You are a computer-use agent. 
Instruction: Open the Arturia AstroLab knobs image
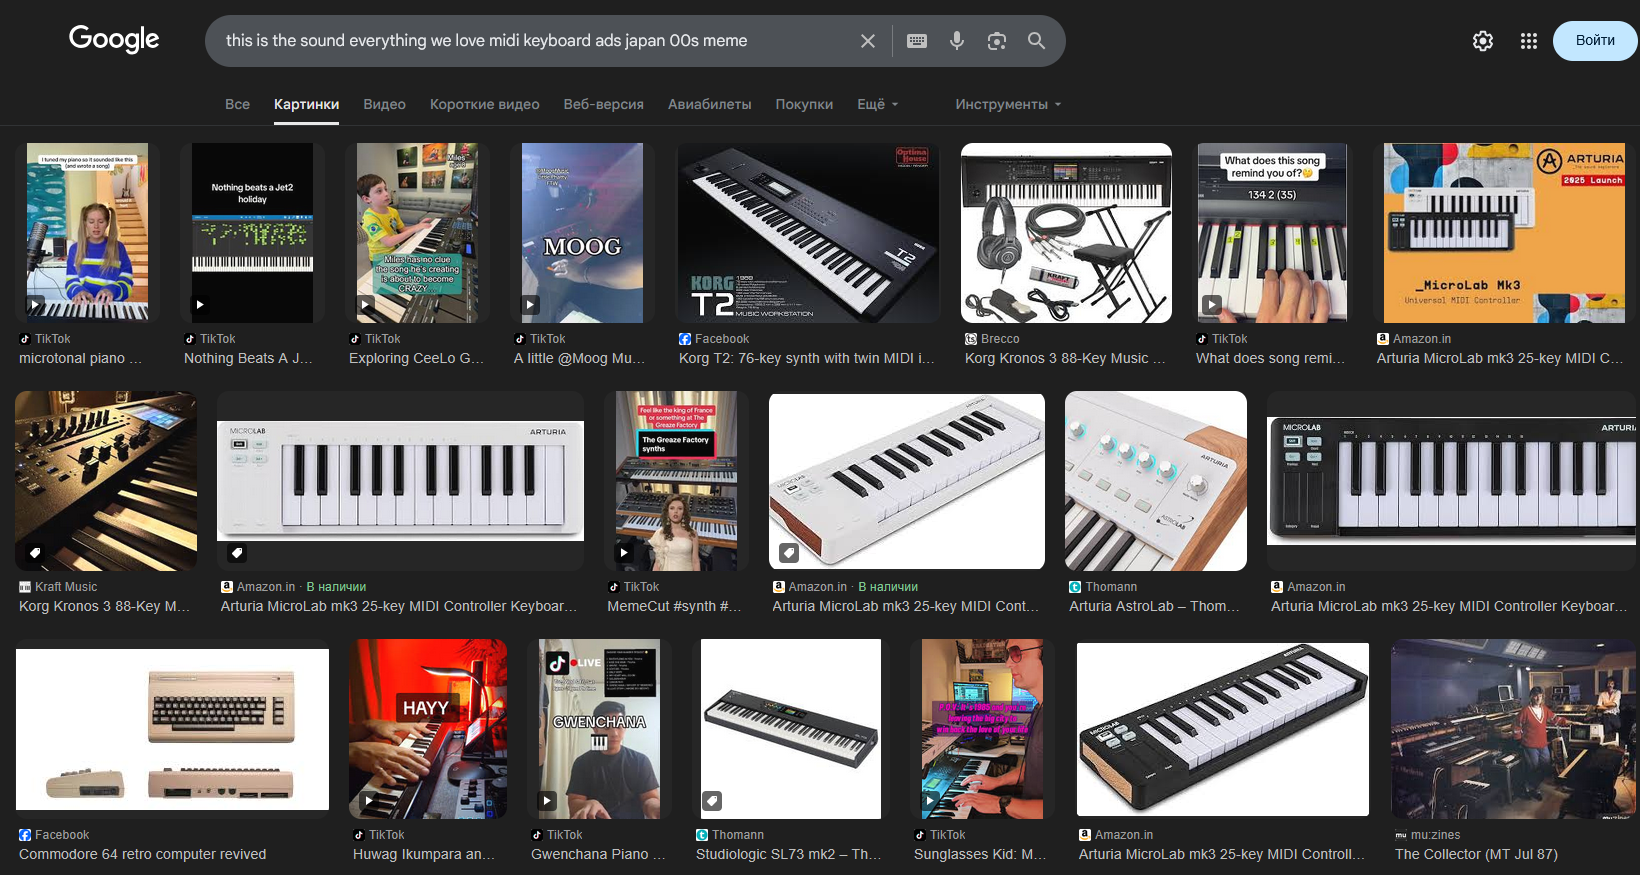[1156, 481]
